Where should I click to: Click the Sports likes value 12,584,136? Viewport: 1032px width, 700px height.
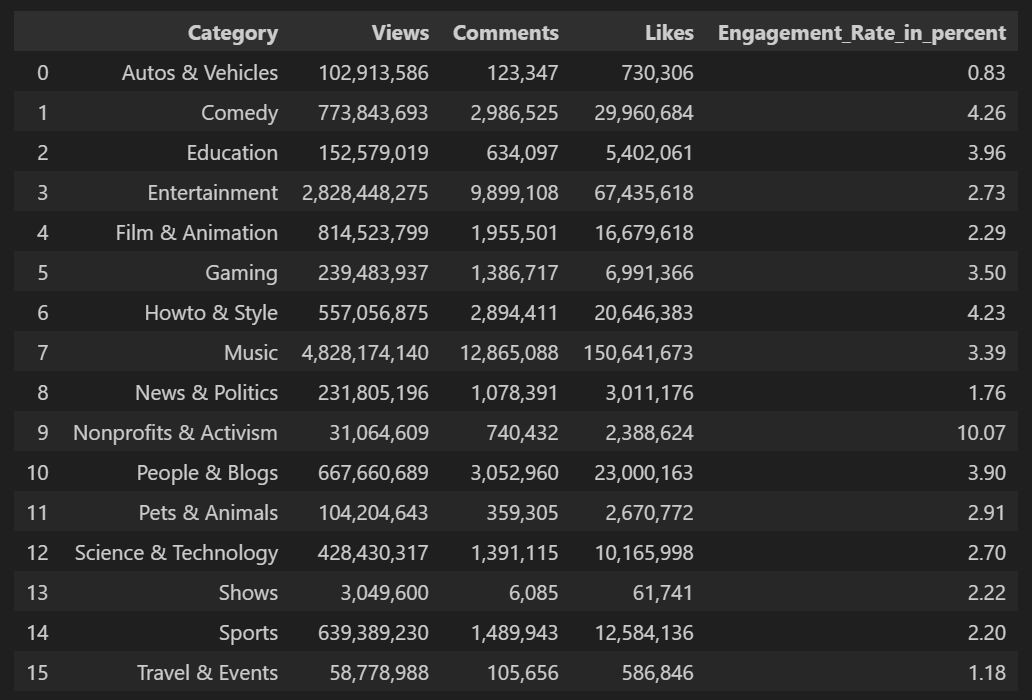643,633
